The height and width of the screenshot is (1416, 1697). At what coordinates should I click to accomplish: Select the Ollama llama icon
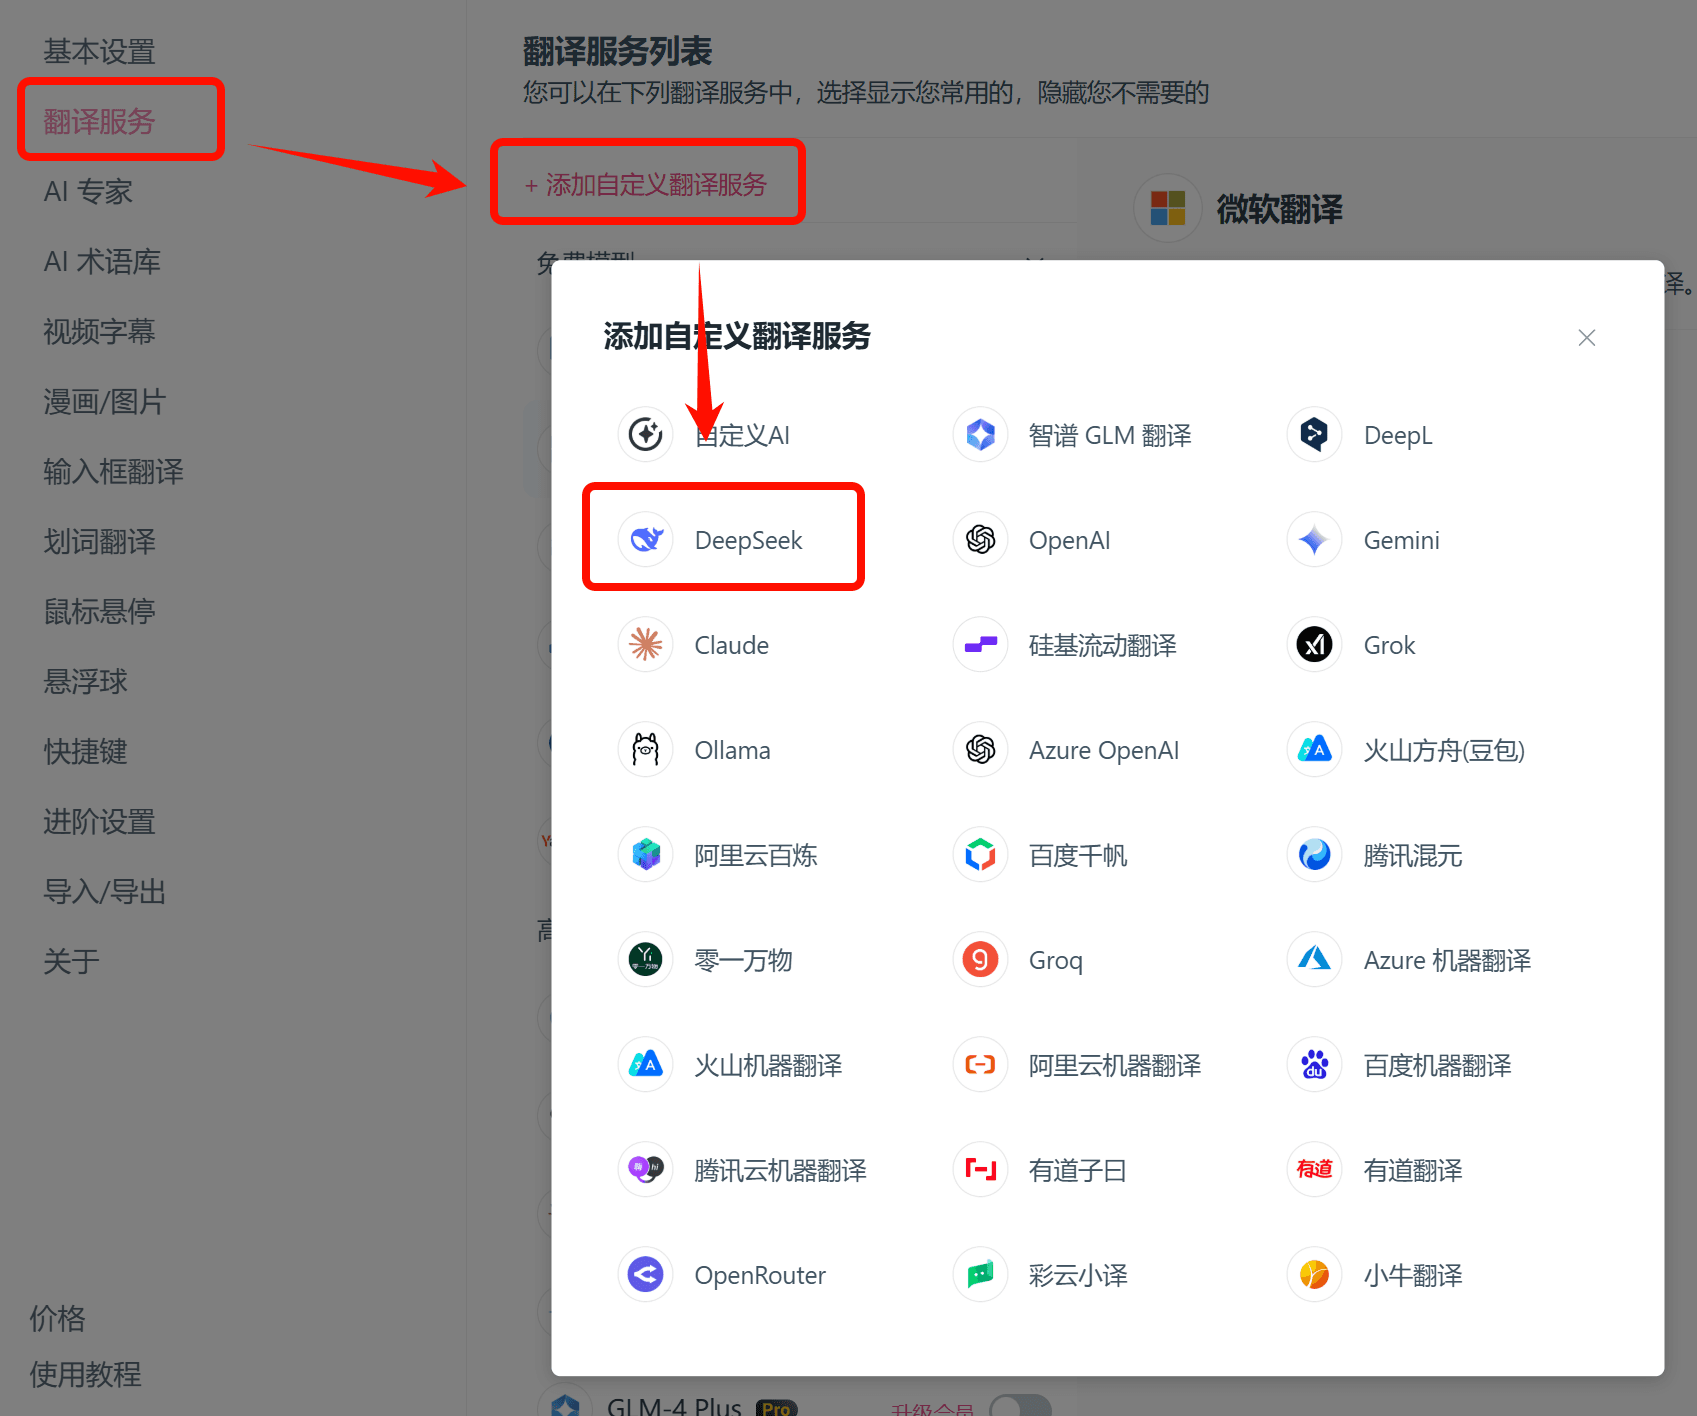(x=646, y=750)
